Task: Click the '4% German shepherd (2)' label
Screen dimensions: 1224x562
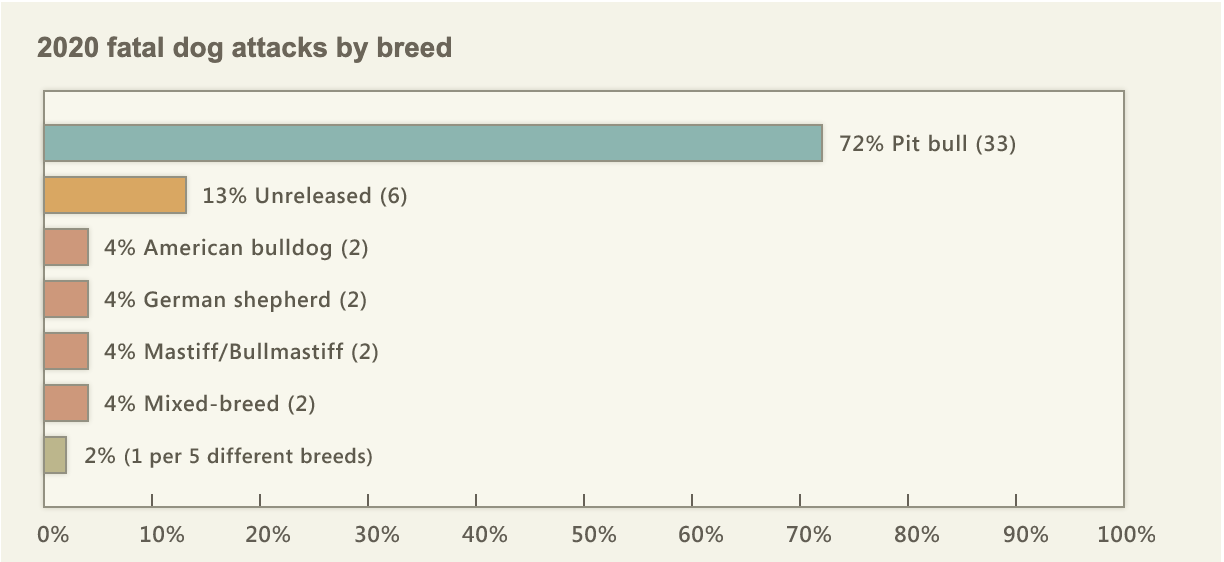Action: pos(236,300)
